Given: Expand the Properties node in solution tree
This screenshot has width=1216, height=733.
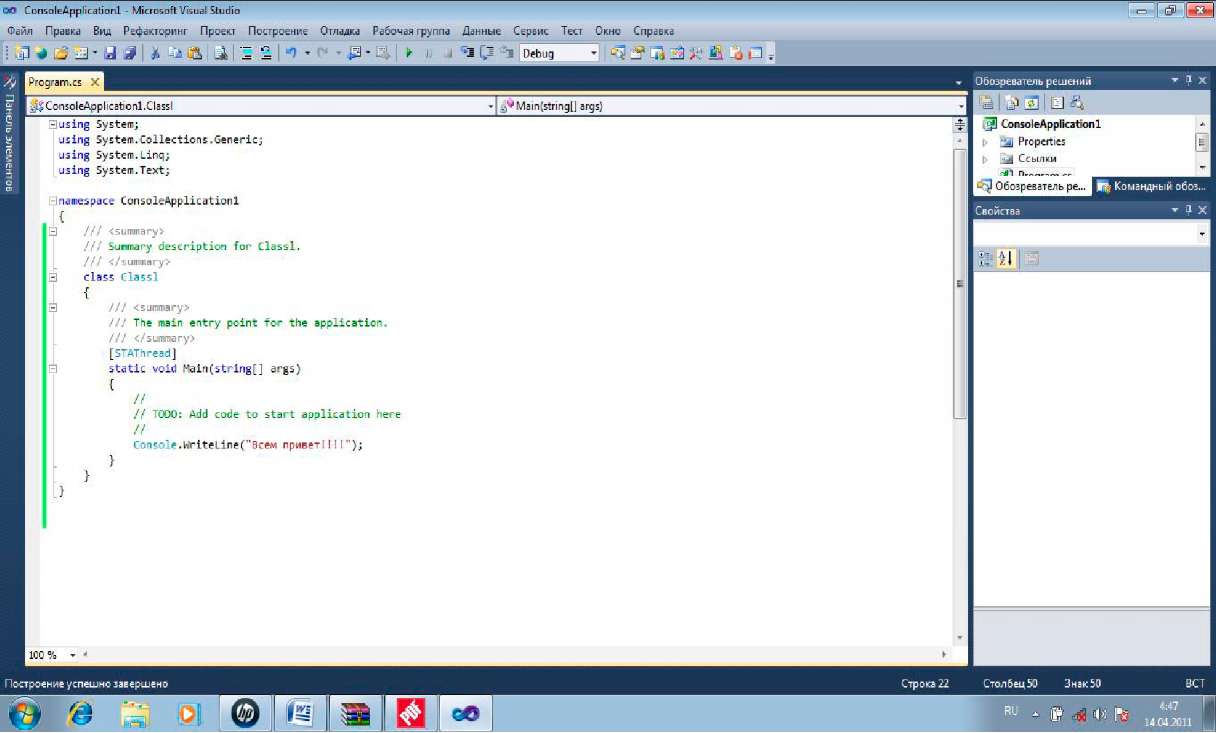Looking at the screenshot, I should click(986, 142).
